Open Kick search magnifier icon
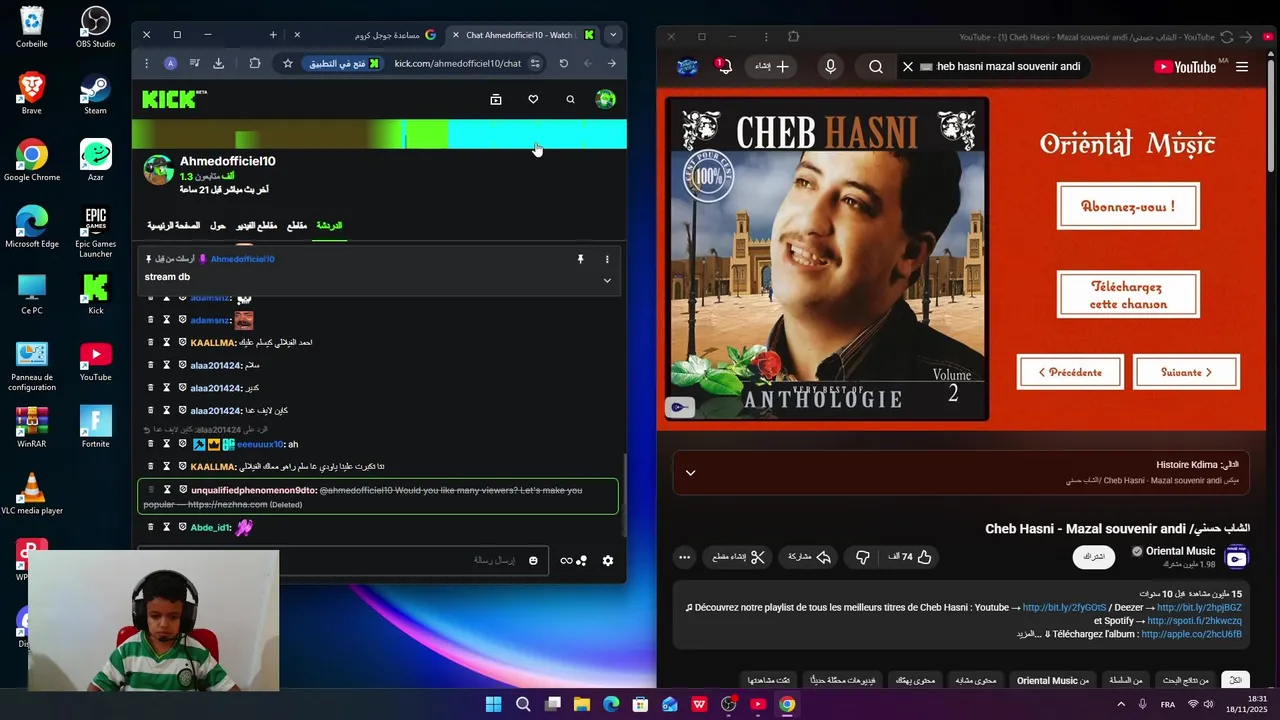 pyautogui.click(x=570, y=99)
